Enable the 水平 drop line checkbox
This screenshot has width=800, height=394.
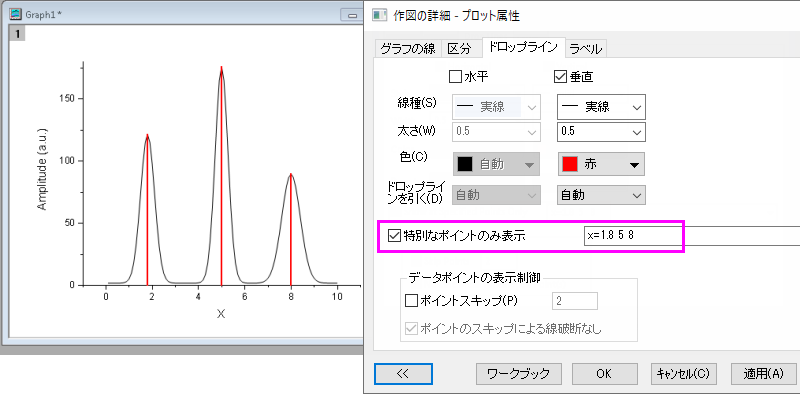point(455,77)
